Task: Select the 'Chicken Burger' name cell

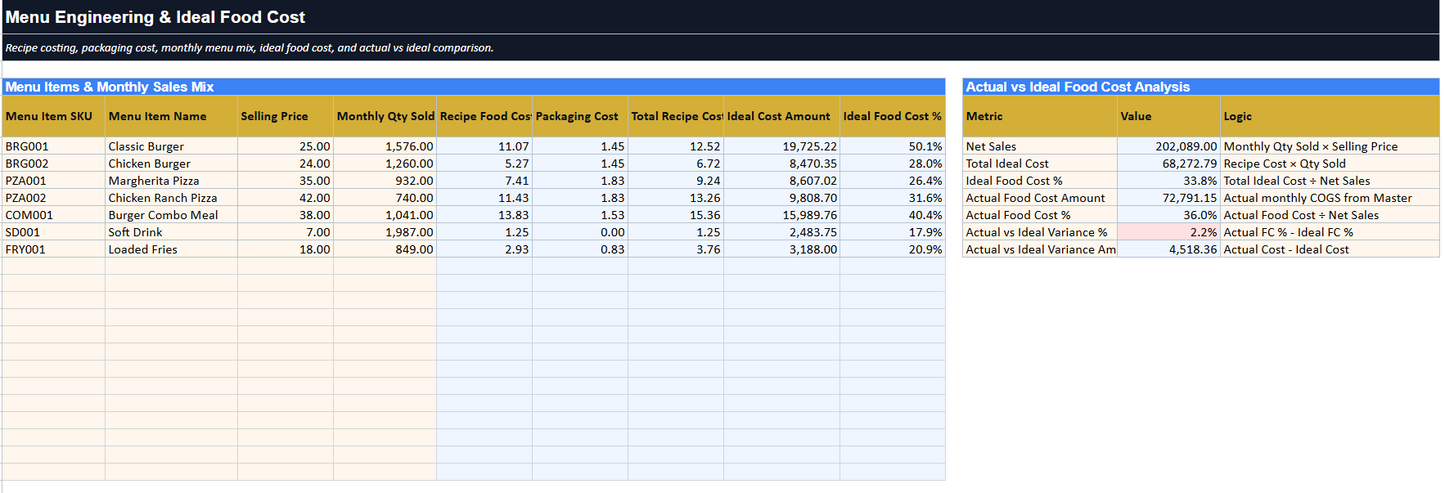Action: pos(171,163)
